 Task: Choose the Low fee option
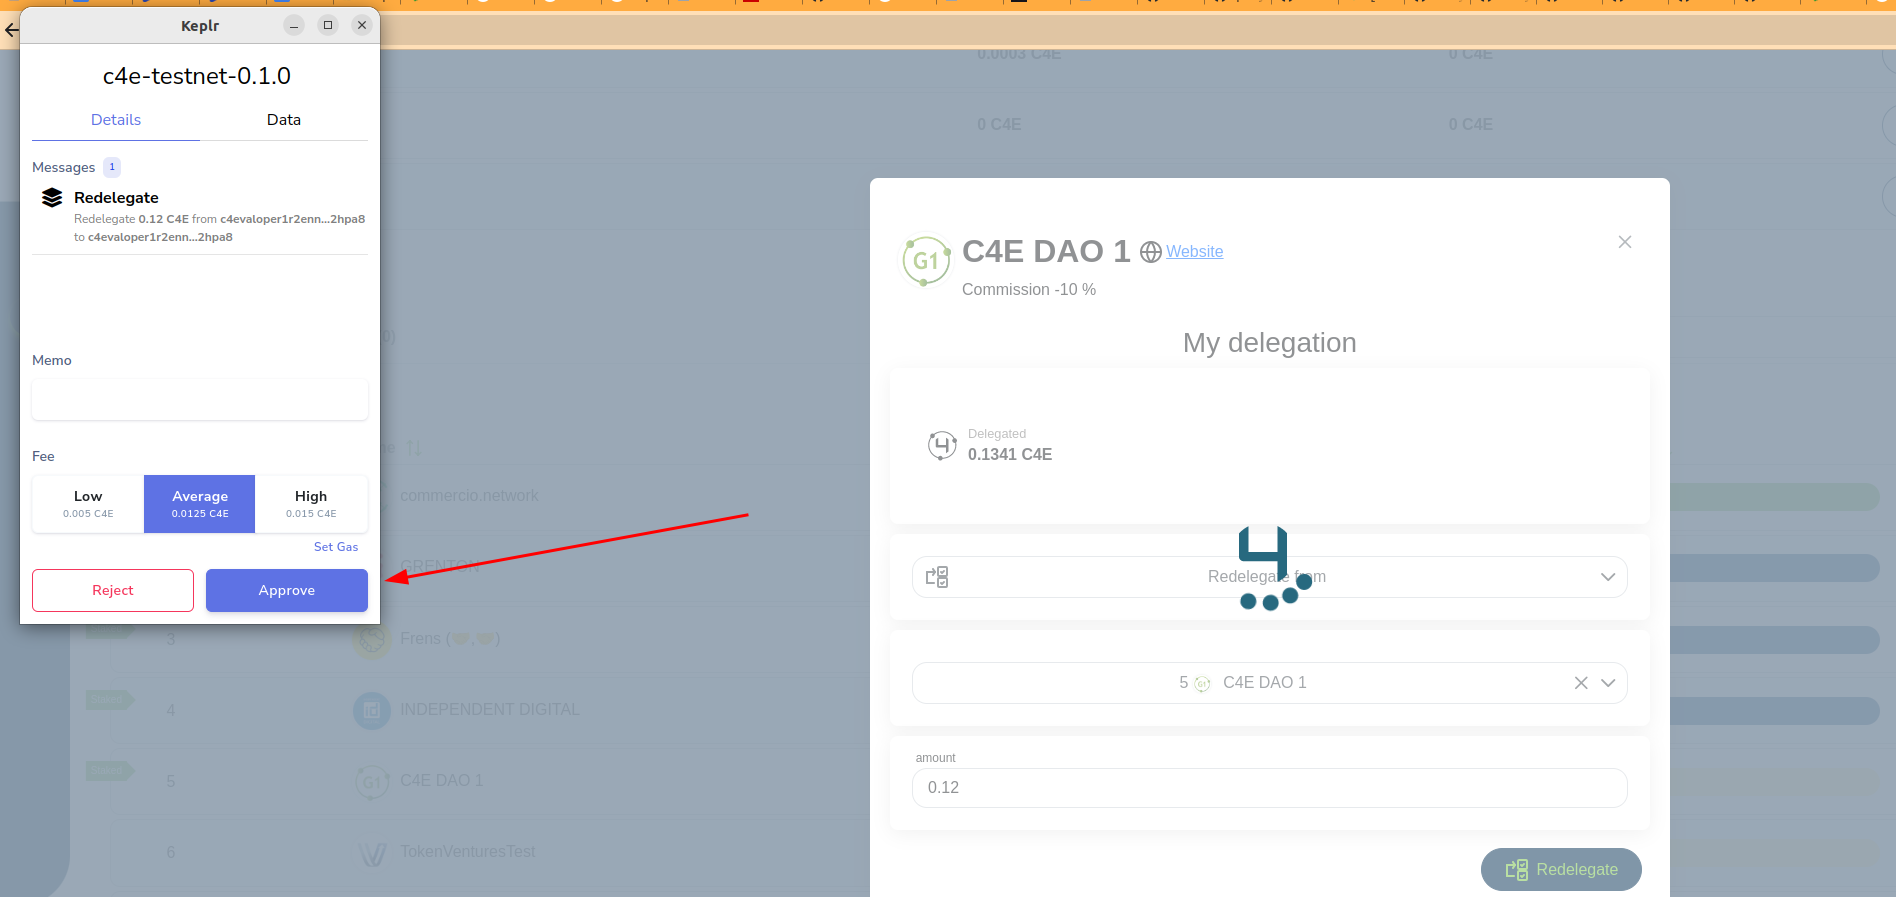(88, 504)
